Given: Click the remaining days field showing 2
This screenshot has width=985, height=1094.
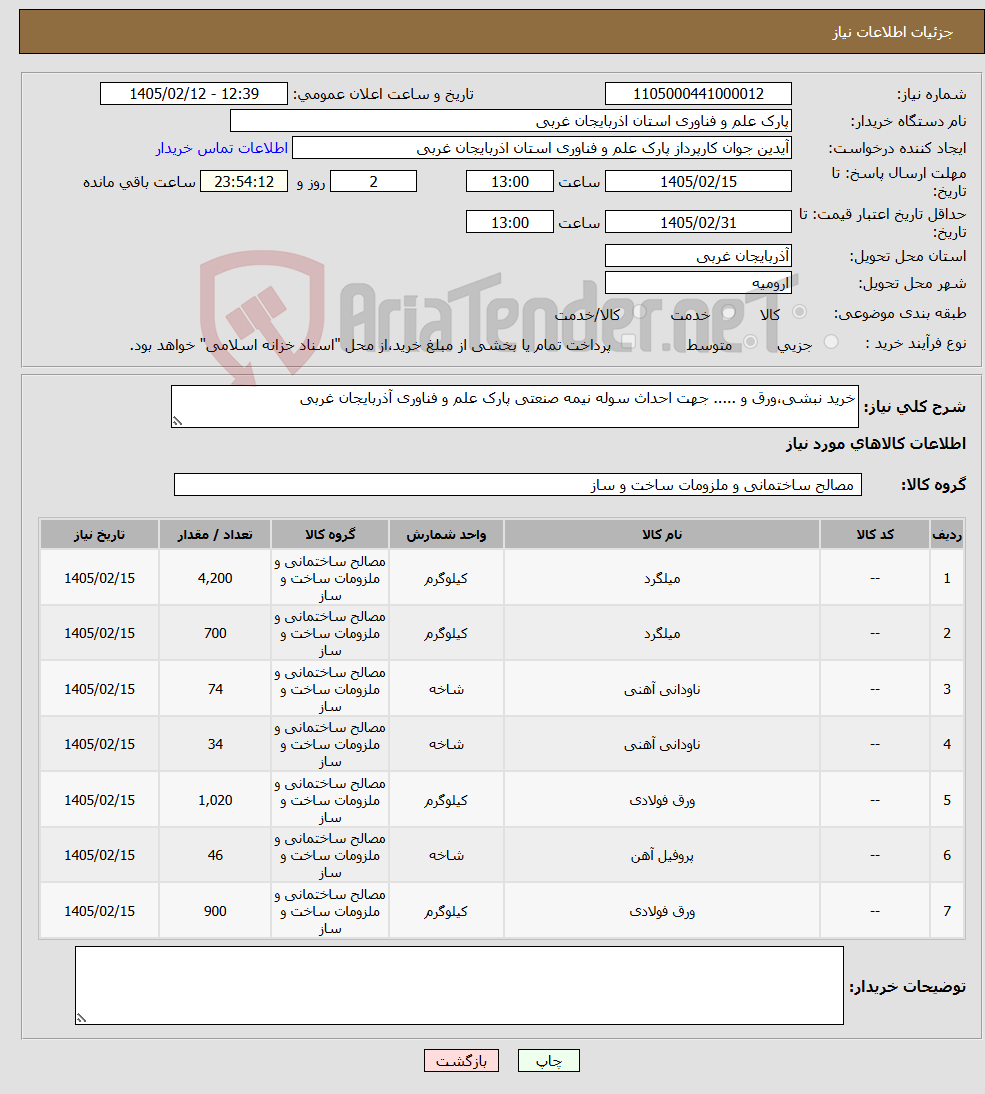Looking at the screenshot, I should tap(373, 181).
